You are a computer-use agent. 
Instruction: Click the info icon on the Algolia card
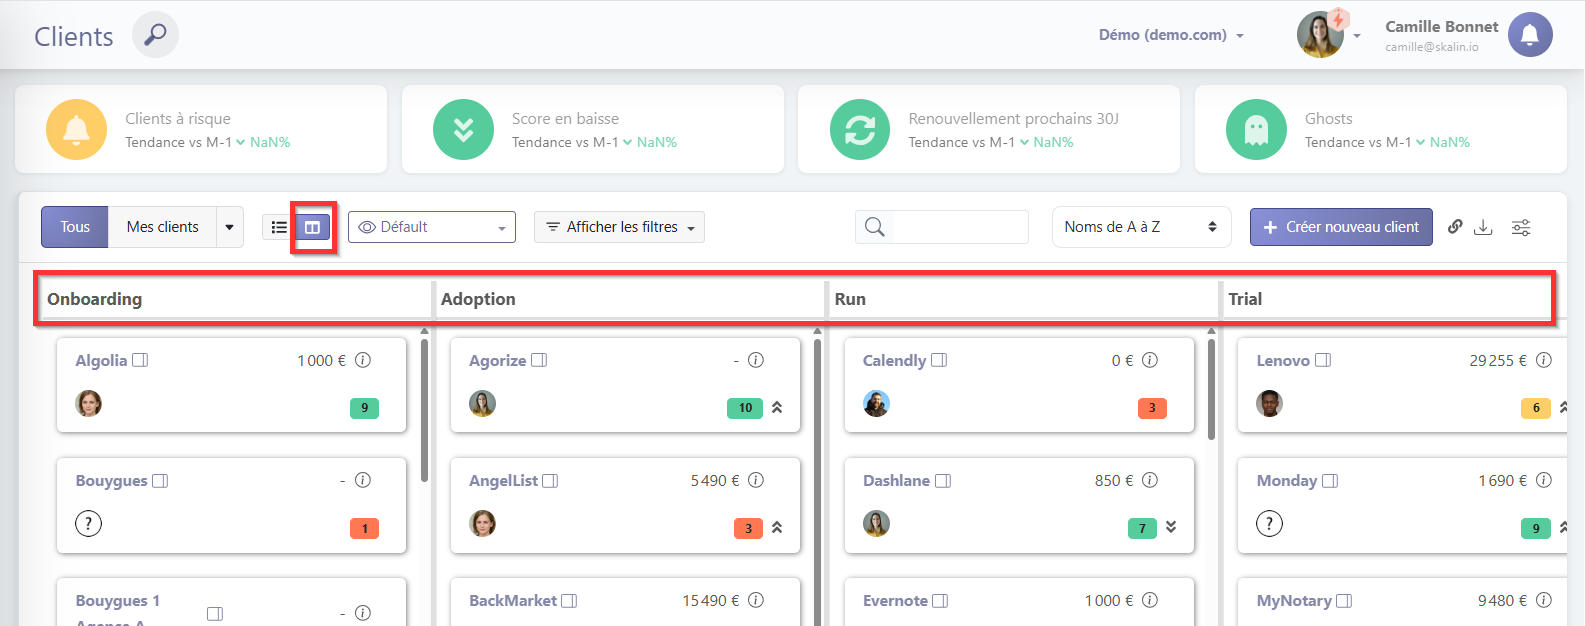(363, 360)
